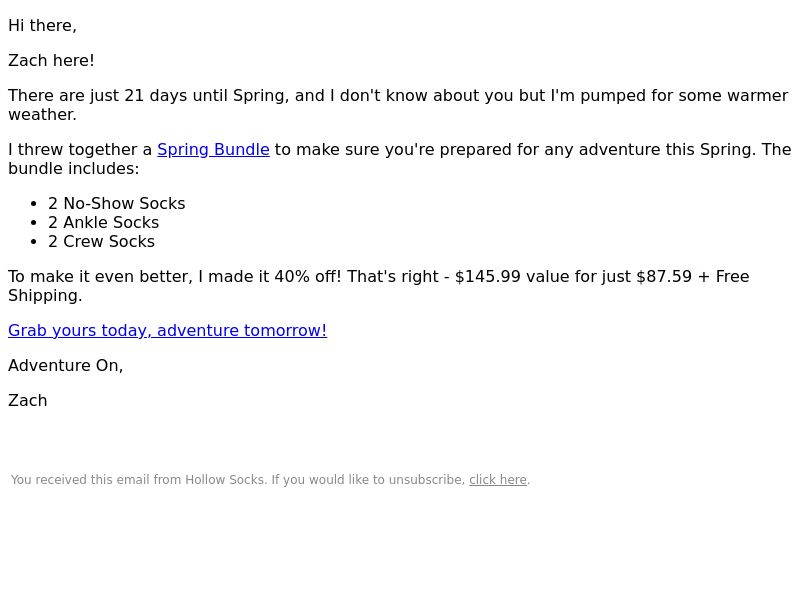Screen dimensions: 800x600
Task: Click the '$145.99' value text
Action: (x=488, y=277)
